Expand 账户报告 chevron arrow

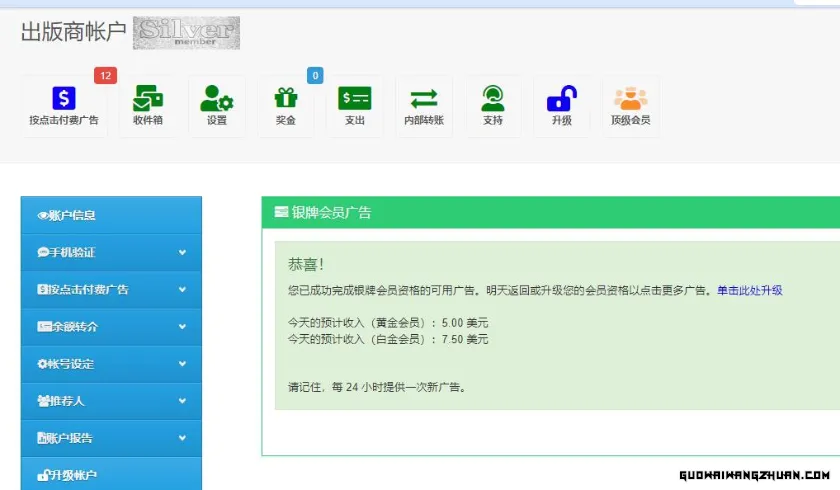tap(182, 438)
